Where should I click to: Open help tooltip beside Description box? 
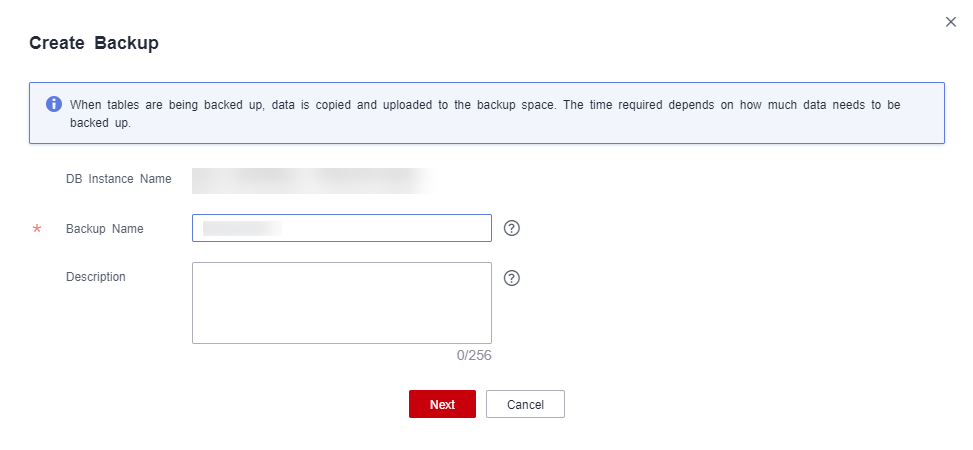(x=512, y=278)
